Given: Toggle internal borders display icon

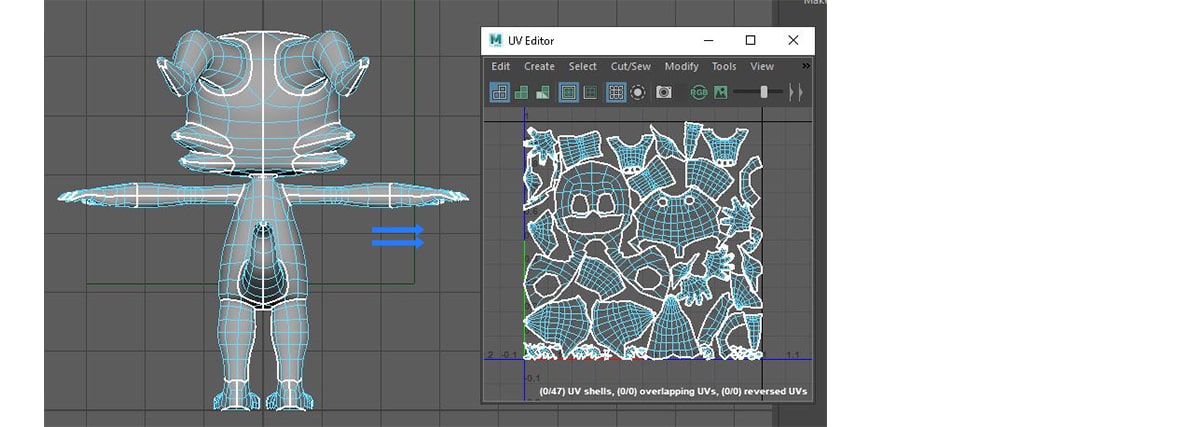Looking at the screenshot, I should pos(590,92).
